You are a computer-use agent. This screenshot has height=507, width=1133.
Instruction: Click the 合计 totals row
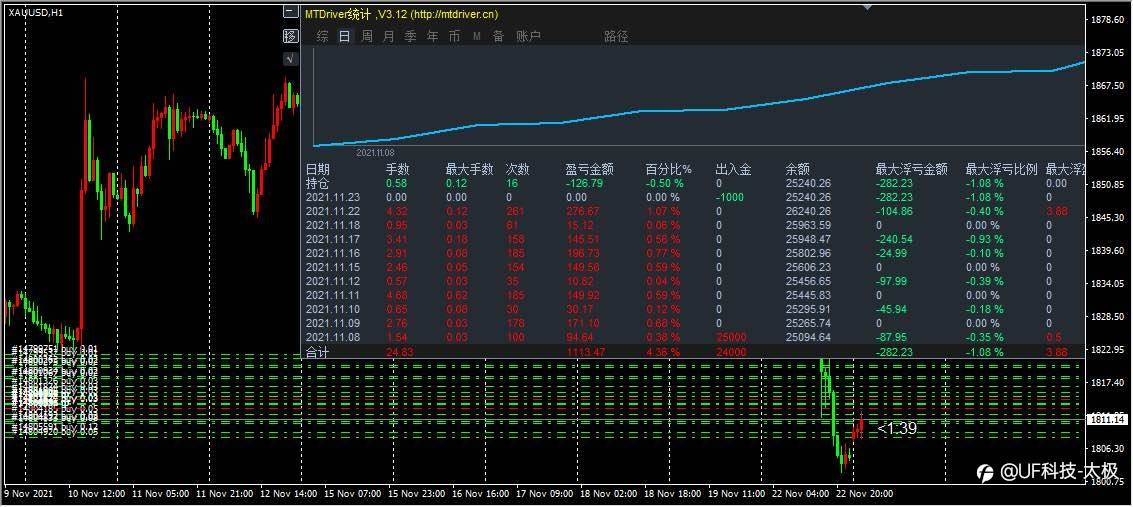coord(317,352)
